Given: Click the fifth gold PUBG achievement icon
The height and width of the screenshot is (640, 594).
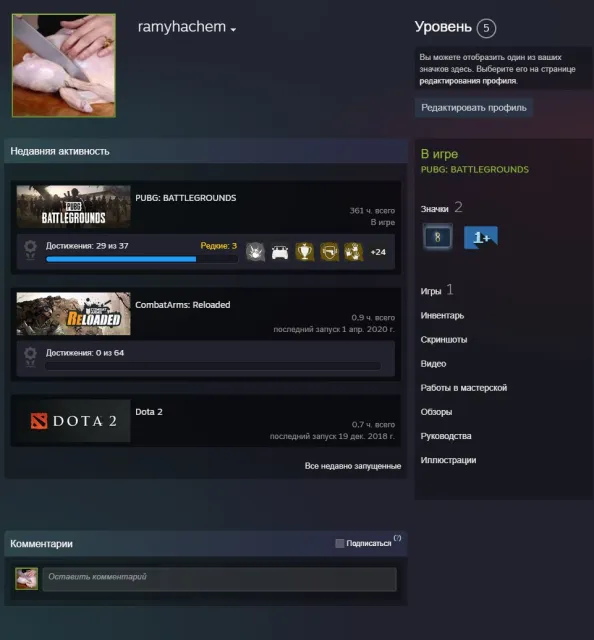Looking at the screenshot, I should point(354,252).
